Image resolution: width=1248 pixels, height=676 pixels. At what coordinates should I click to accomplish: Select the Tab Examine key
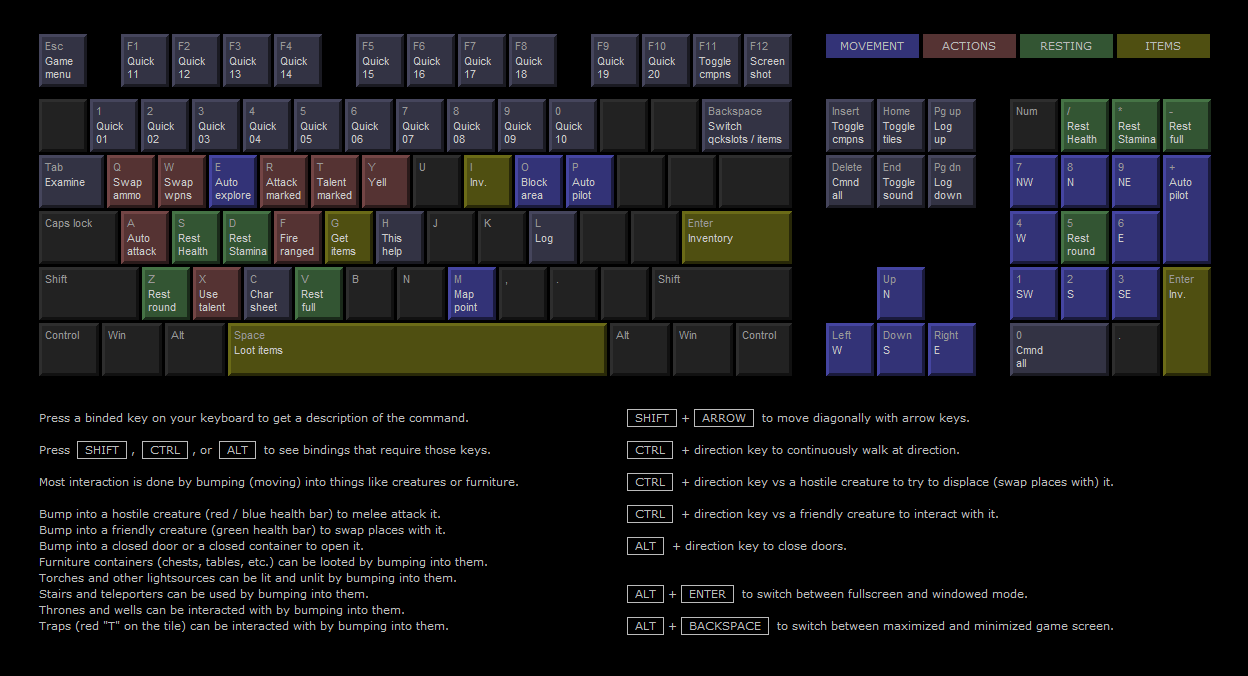(x=71, y=182)
